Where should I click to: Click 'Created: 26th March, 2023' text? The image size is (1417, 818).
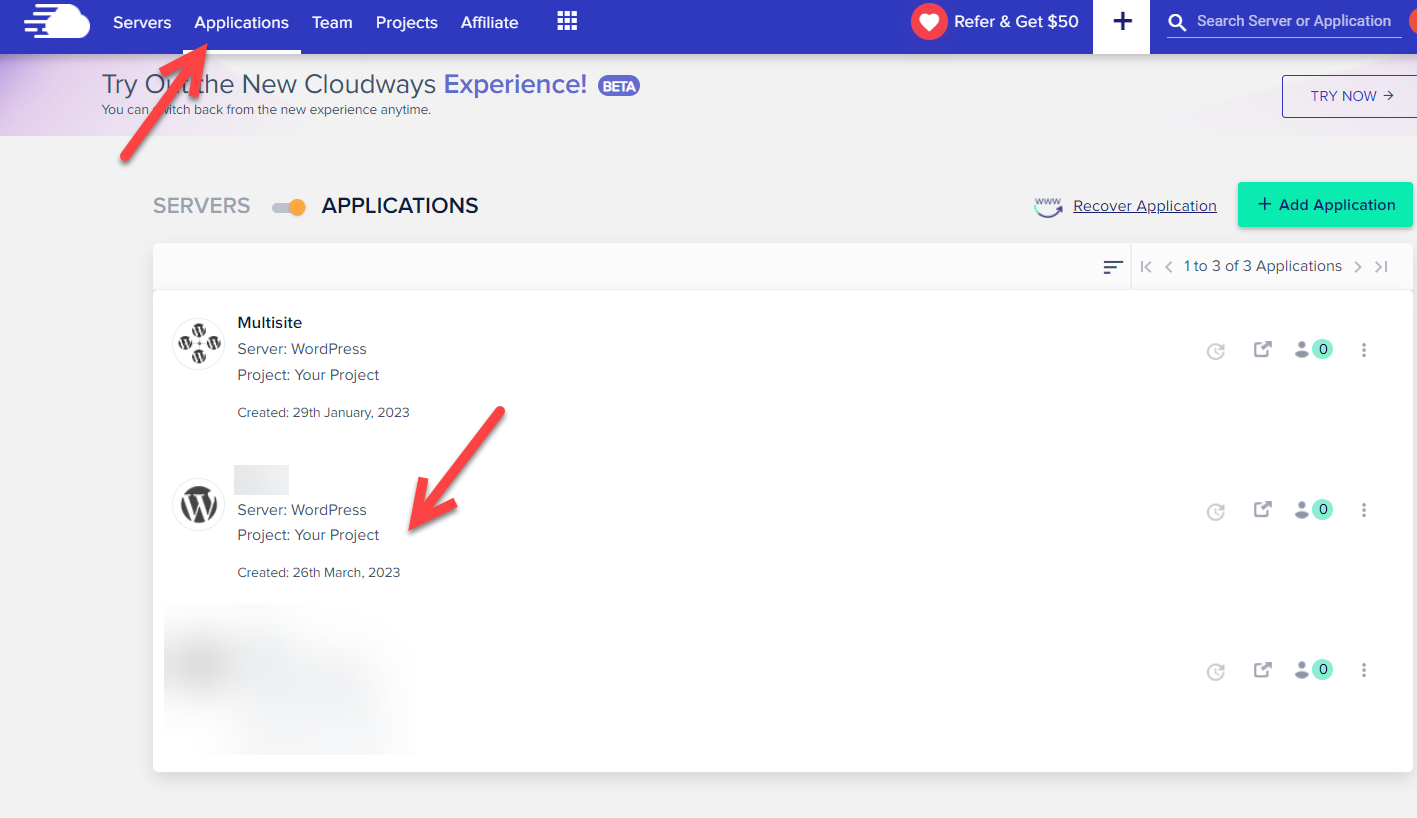click(x=318, y=573)
